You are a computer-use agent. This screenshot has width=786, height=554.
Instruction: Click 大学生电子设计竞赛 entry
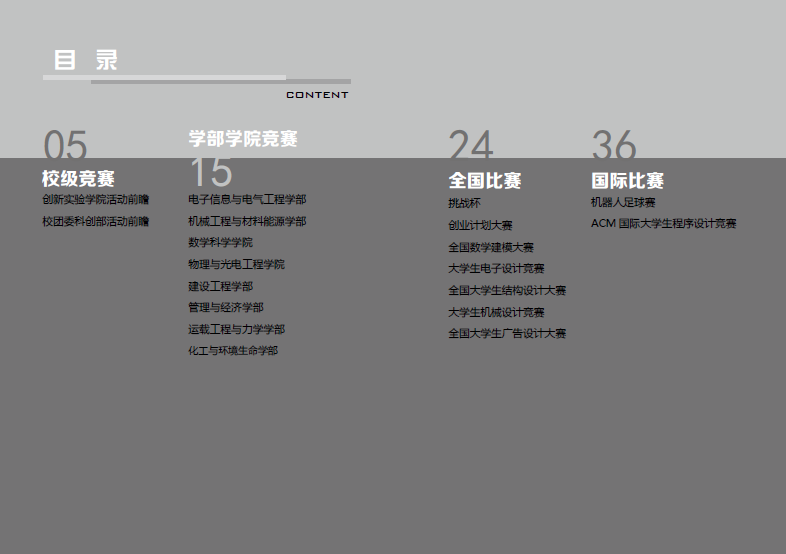point(496,269)
